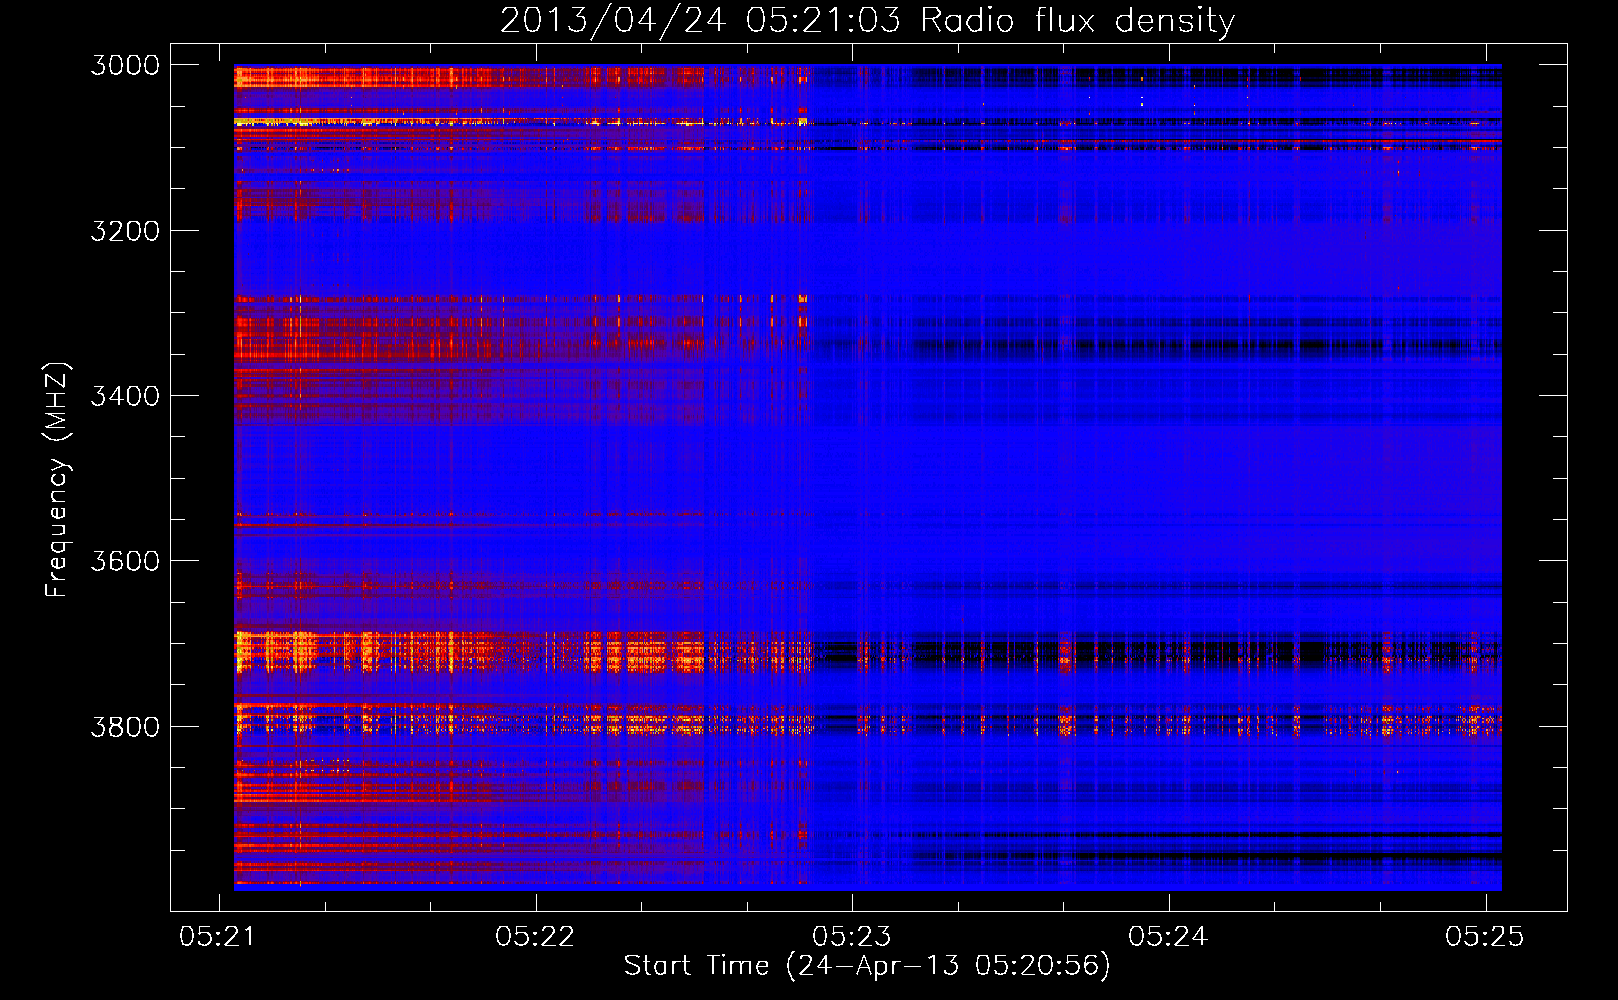Select the 3800 frequency tick label
The width and height of the screenshot is (1618, 1000).
(x=125, y=726)
